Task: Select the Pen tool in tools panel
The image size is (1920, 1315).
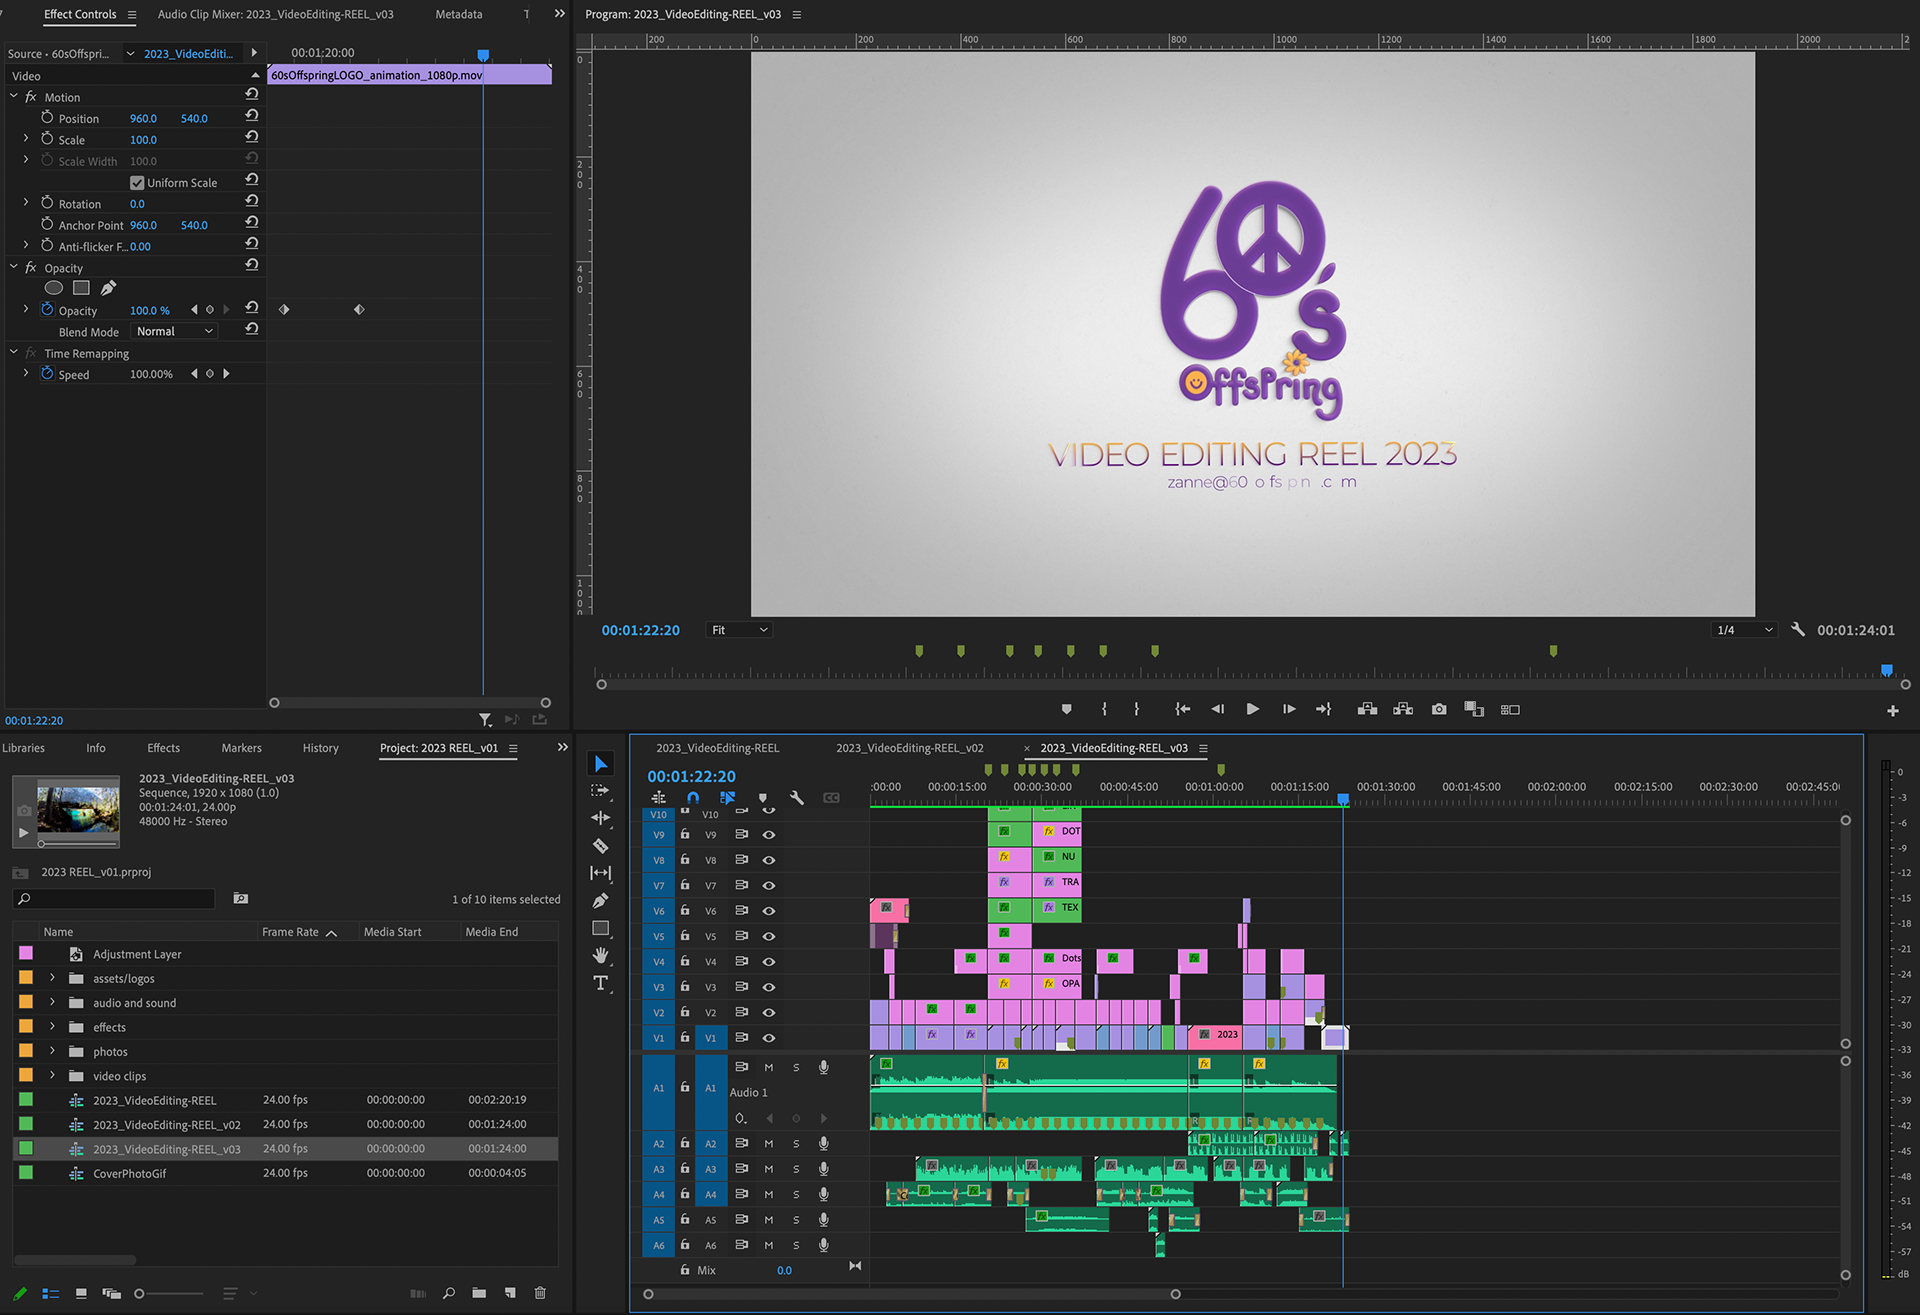Action: point(600,901)
